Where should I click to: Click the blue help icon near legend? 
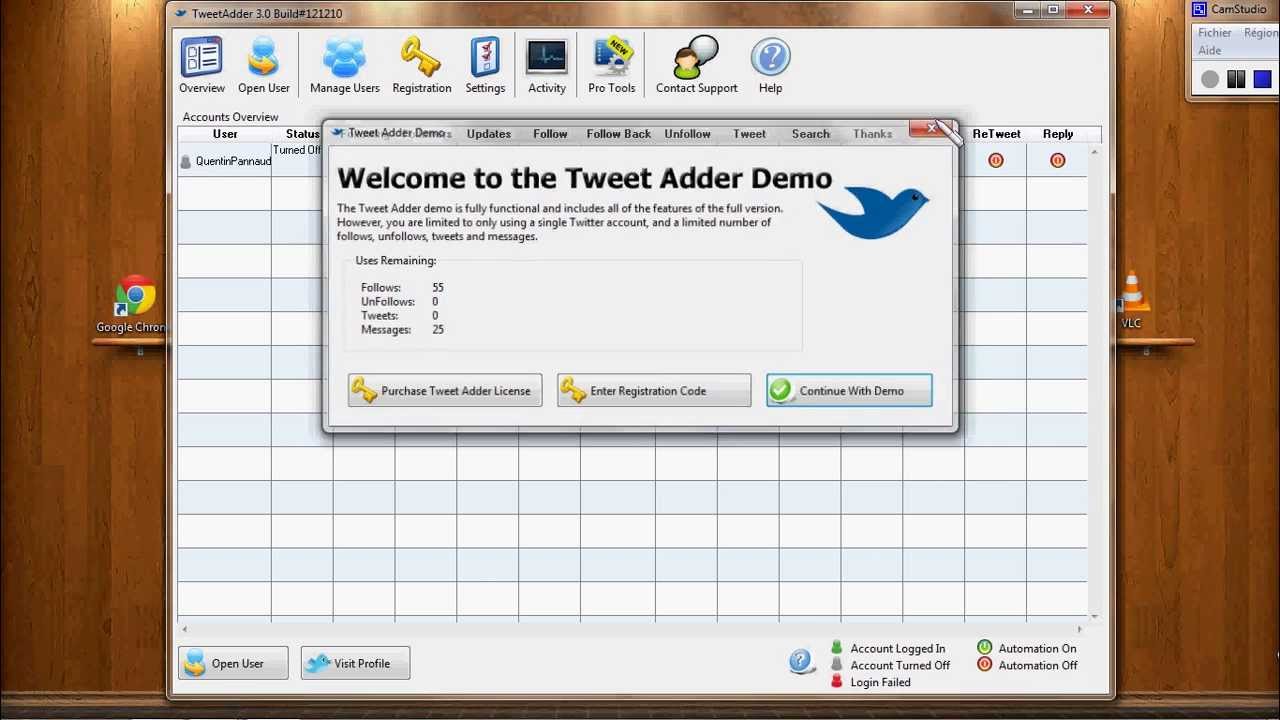[x=801, y=661]
